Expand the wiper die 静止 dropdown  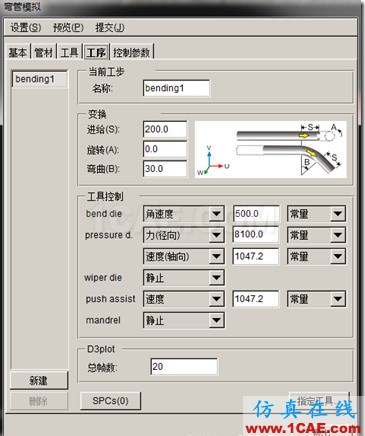(184, 278)
